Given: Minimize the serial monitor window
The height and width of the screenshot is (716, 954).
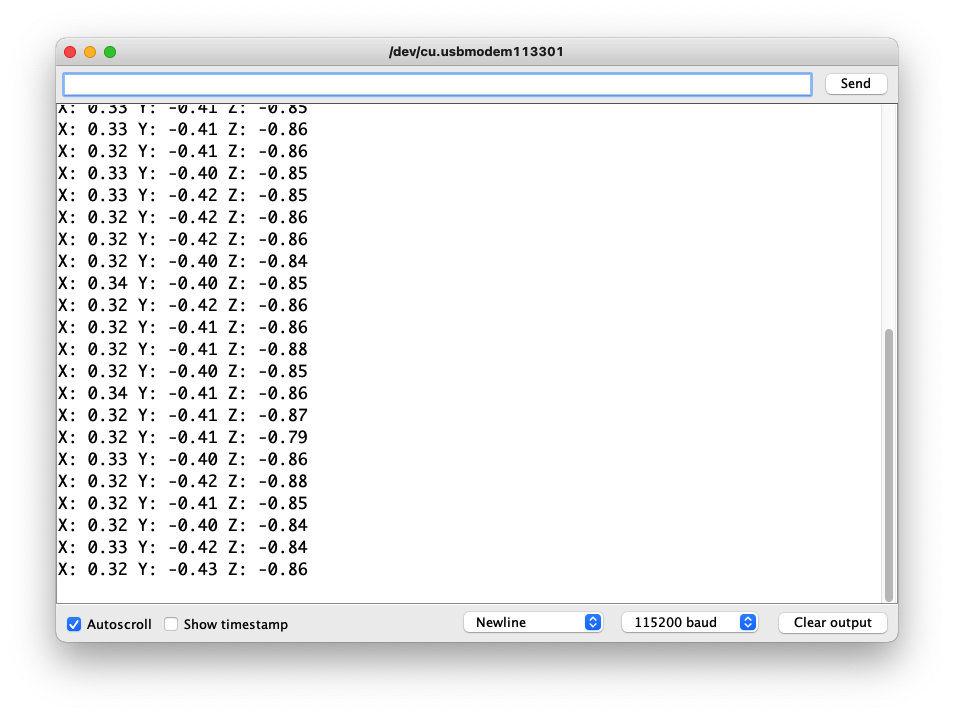Looking at the screenshot, I should point(90,52).
